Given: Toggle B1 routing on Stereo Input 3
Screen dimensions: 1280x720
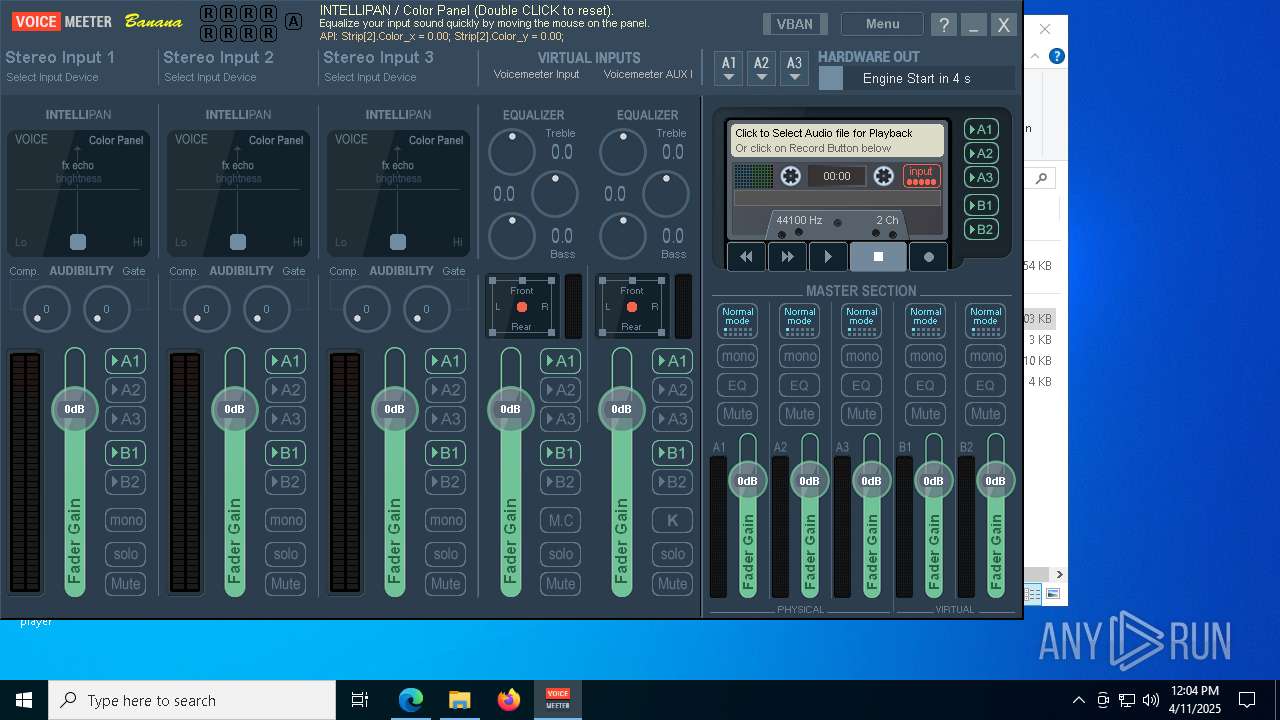Looking at the screenshot, I should [445, 453].
